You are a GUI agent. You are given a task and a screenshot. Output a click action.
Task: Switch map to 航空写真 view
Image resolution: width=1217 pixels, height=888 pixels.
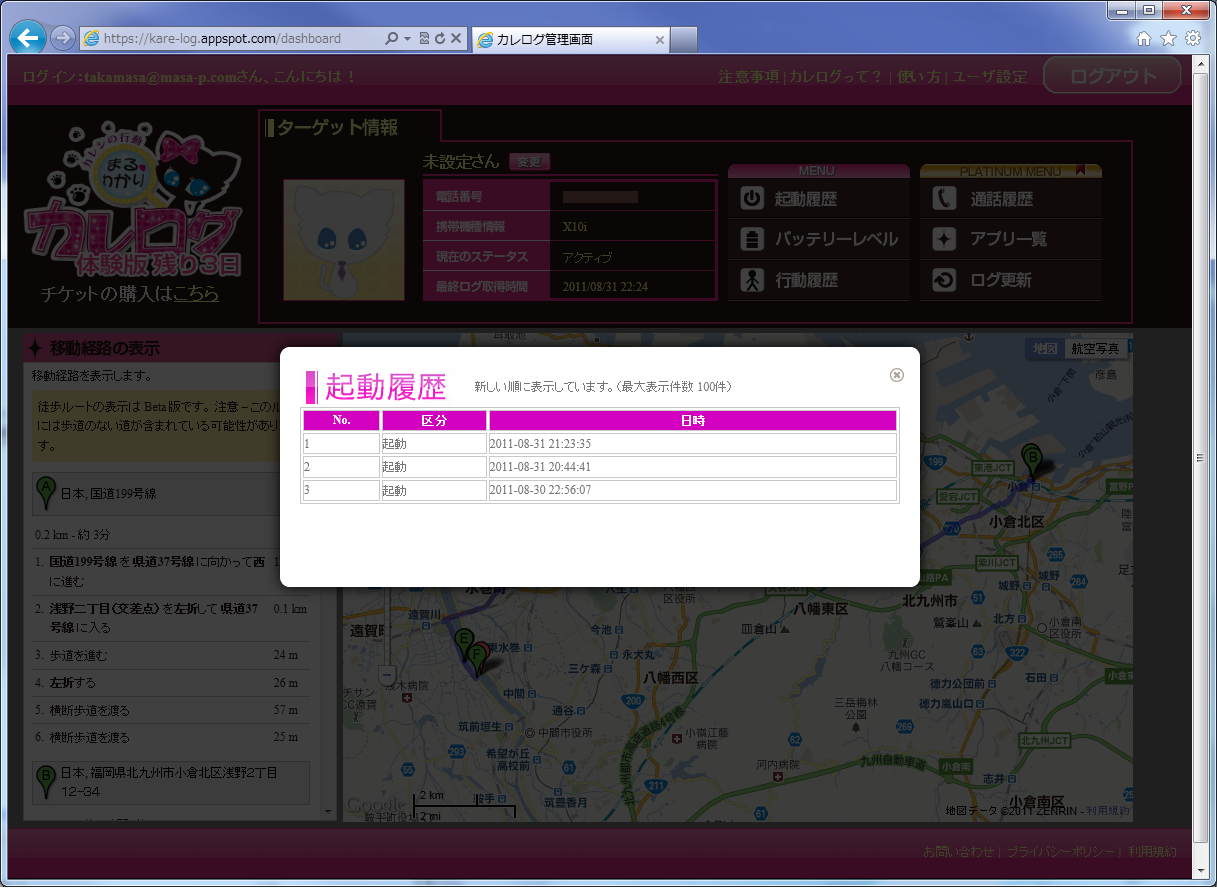coord(1096,349)
